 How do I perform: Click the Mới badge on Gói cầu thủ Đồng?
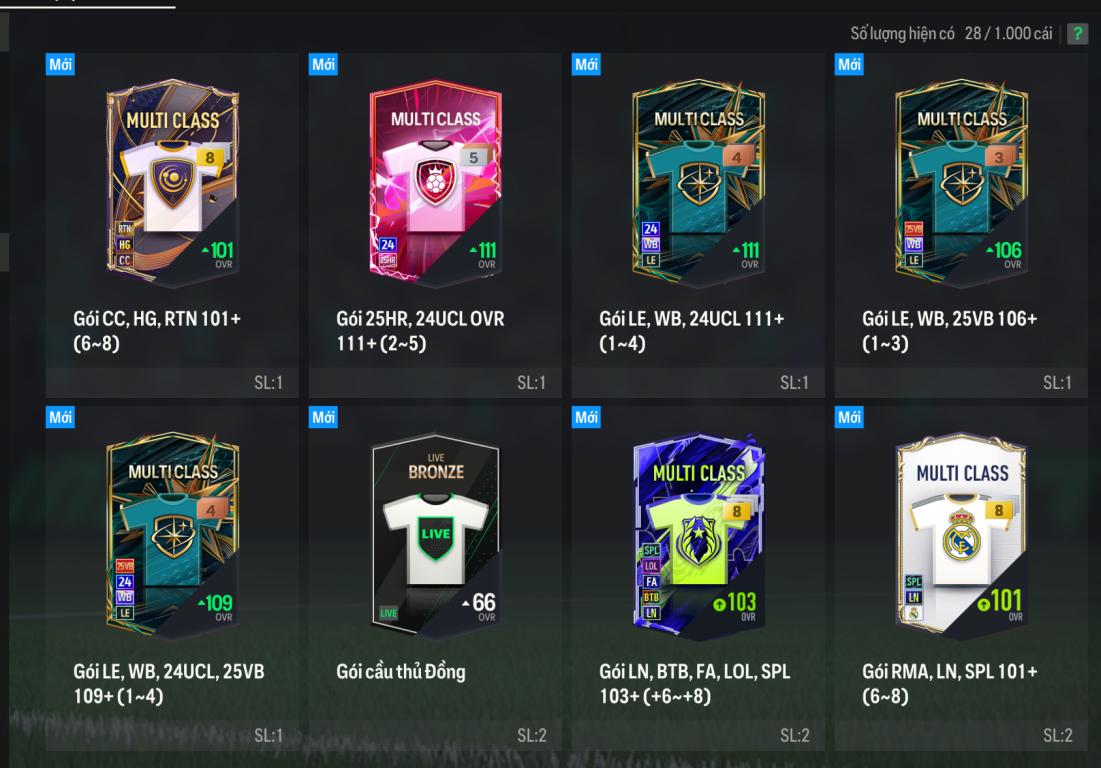(324, 417)
